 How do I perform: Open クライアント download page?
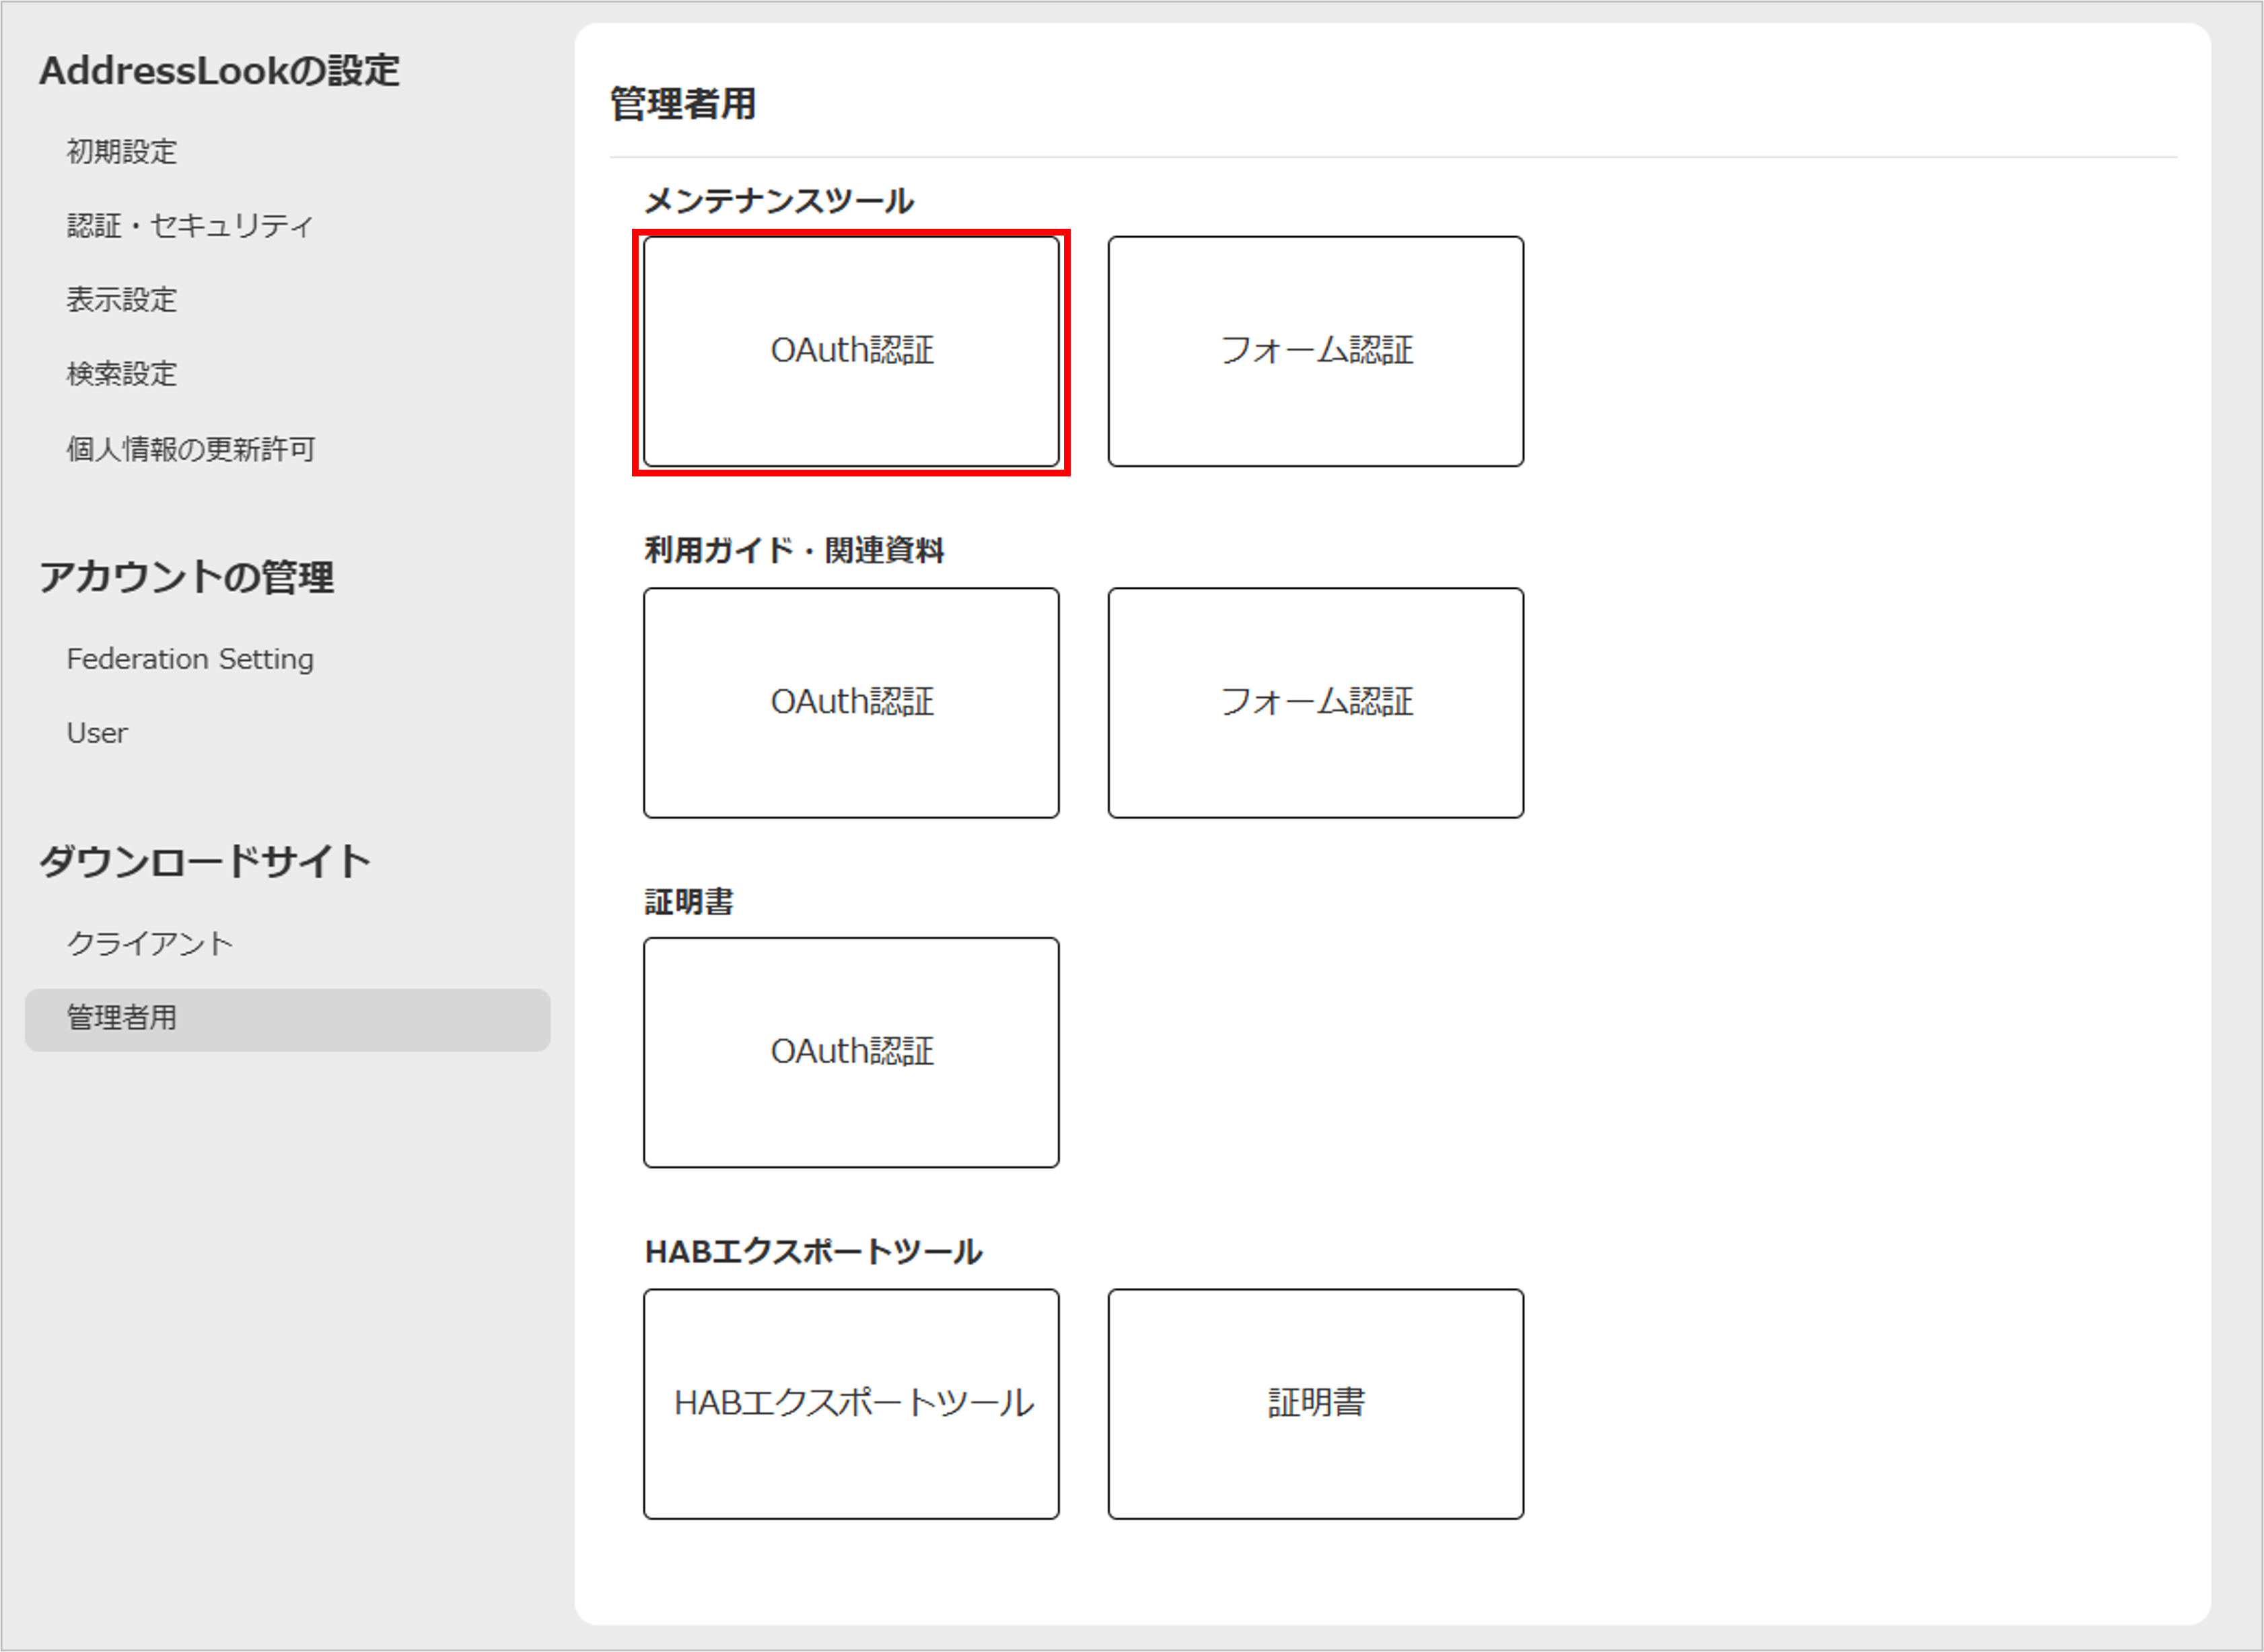point(150,943)
